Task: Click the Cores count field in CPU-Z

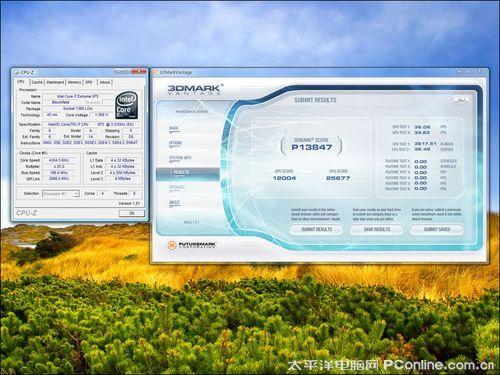Action: tap(103, 193)
